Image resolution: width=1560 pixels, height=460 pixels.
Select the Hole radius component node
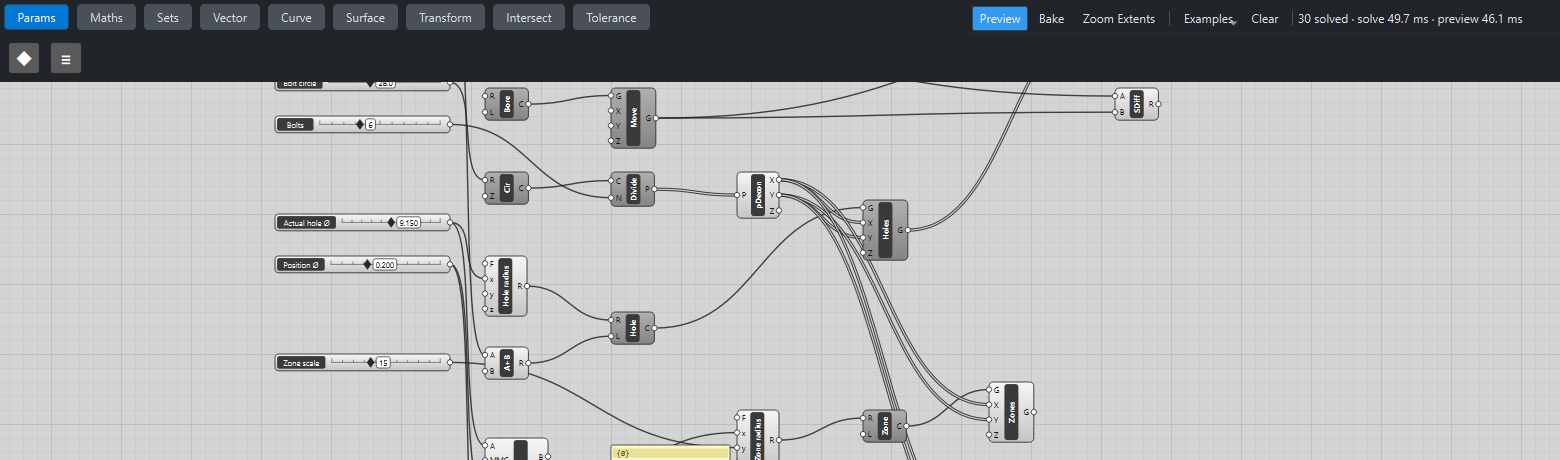(505, 286)
